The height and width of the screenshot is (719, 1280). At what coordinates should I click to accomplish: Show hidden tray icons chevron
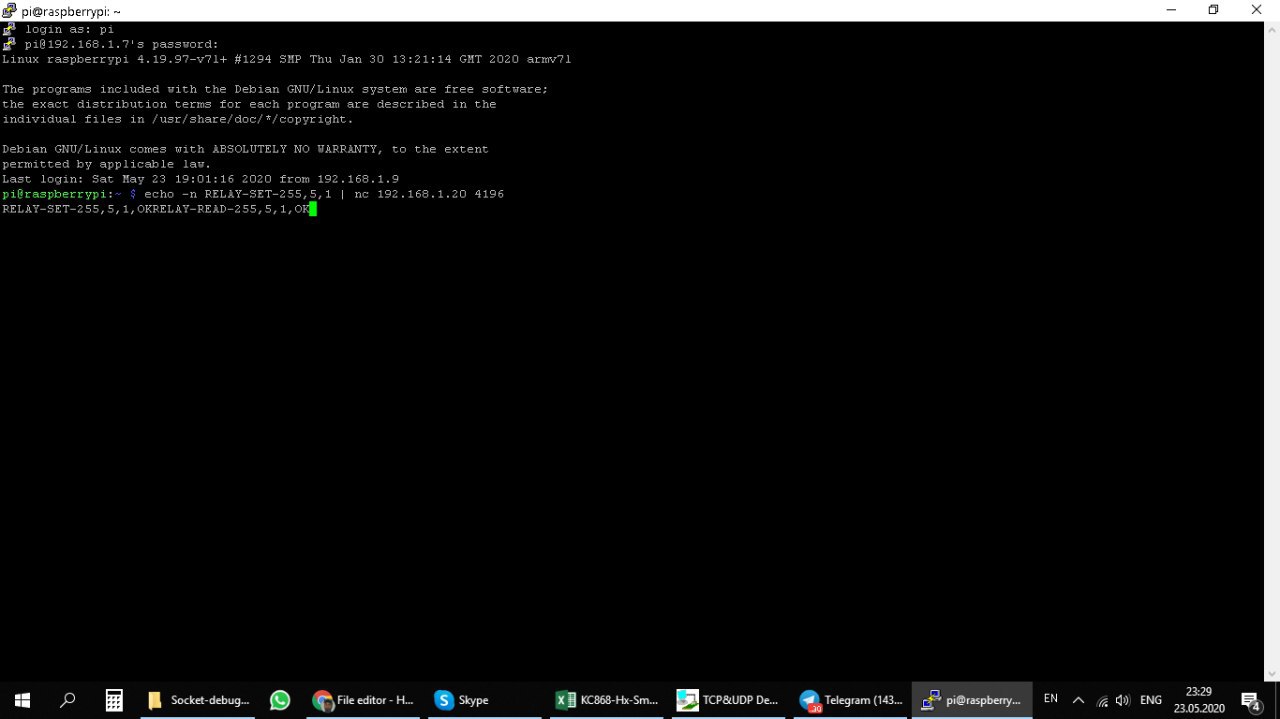[1078, 700]
